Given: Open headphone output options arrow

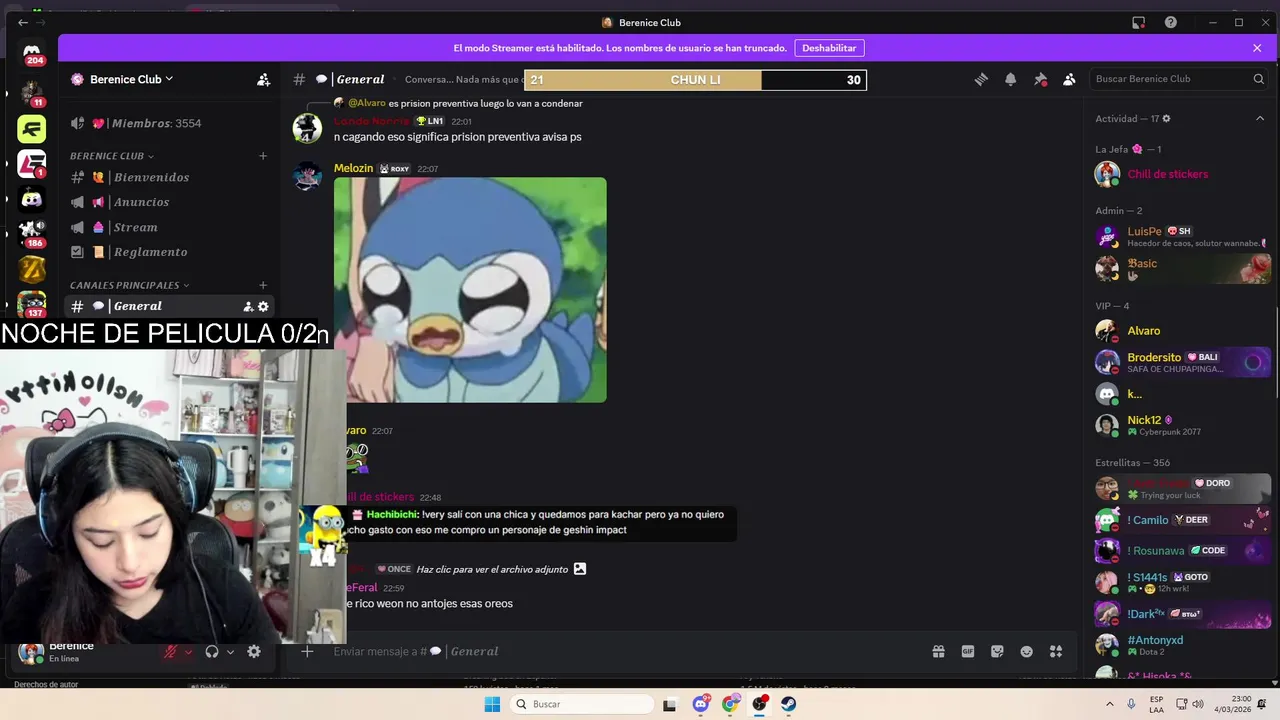Looking at the screenshot, I should 230,652.
